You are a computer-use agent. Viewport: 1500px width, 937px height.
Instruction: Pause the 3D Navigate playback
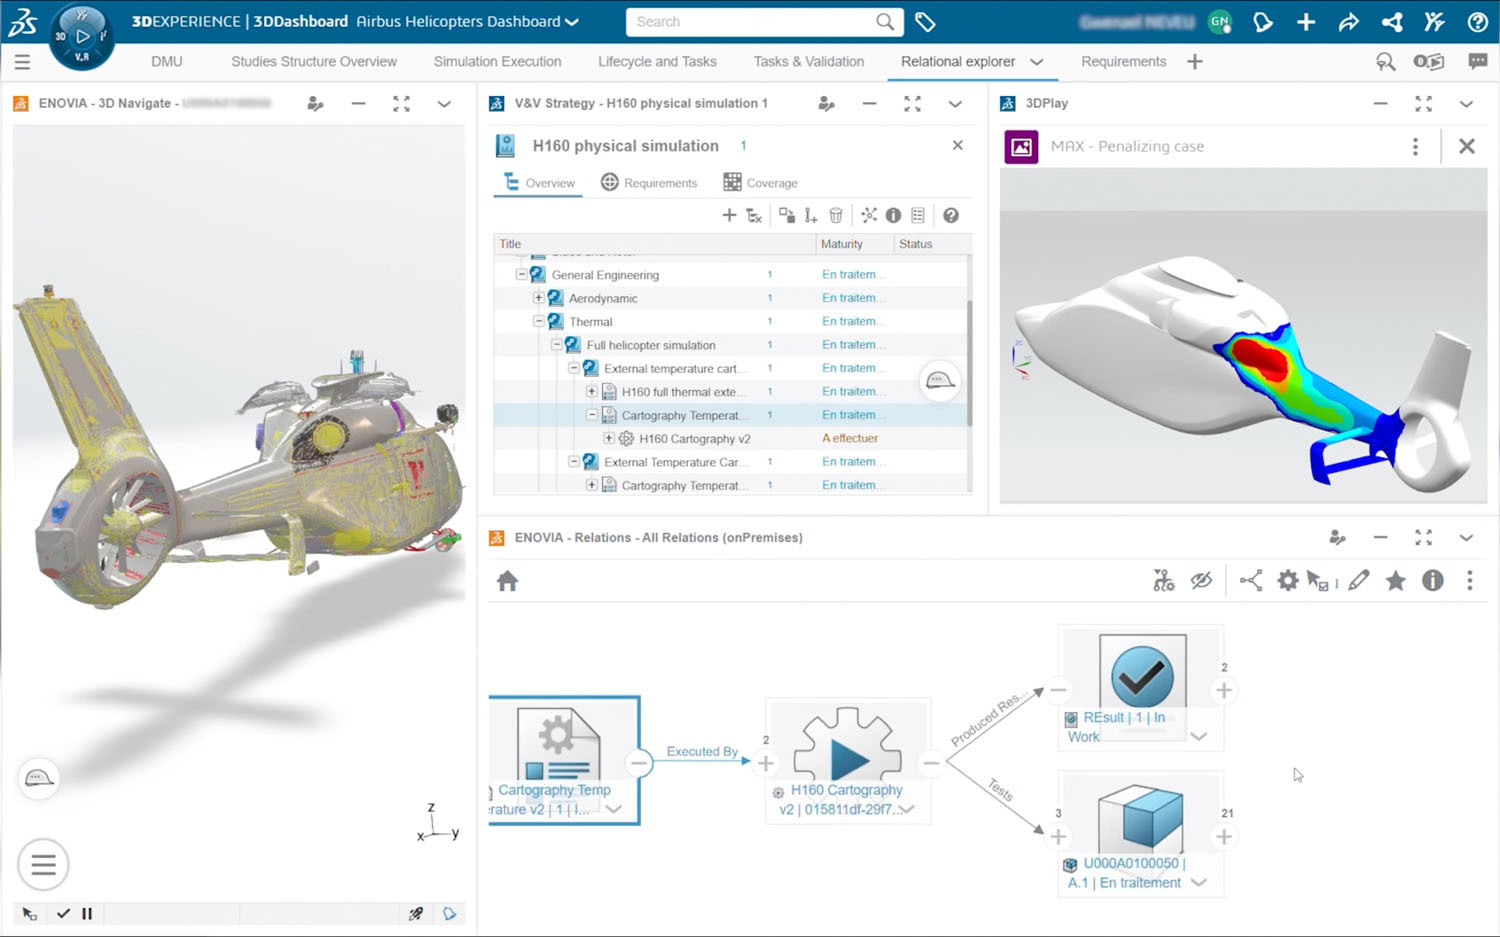point(87,913)
